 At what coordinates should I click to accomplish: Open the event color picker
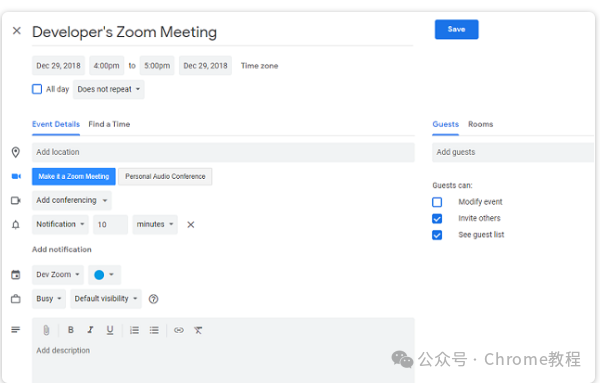pos(104,275)
